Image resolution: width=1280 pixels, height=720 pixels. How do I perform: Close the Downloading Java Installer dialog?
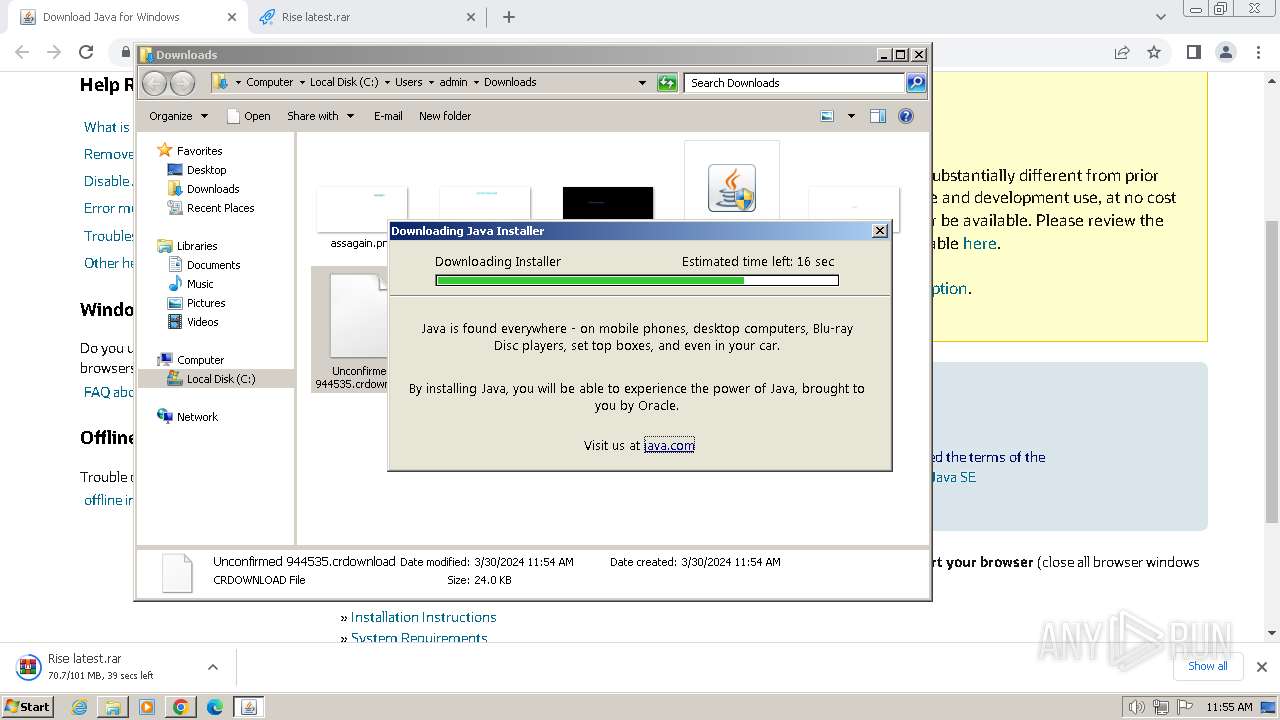click(x=880, y=231)
